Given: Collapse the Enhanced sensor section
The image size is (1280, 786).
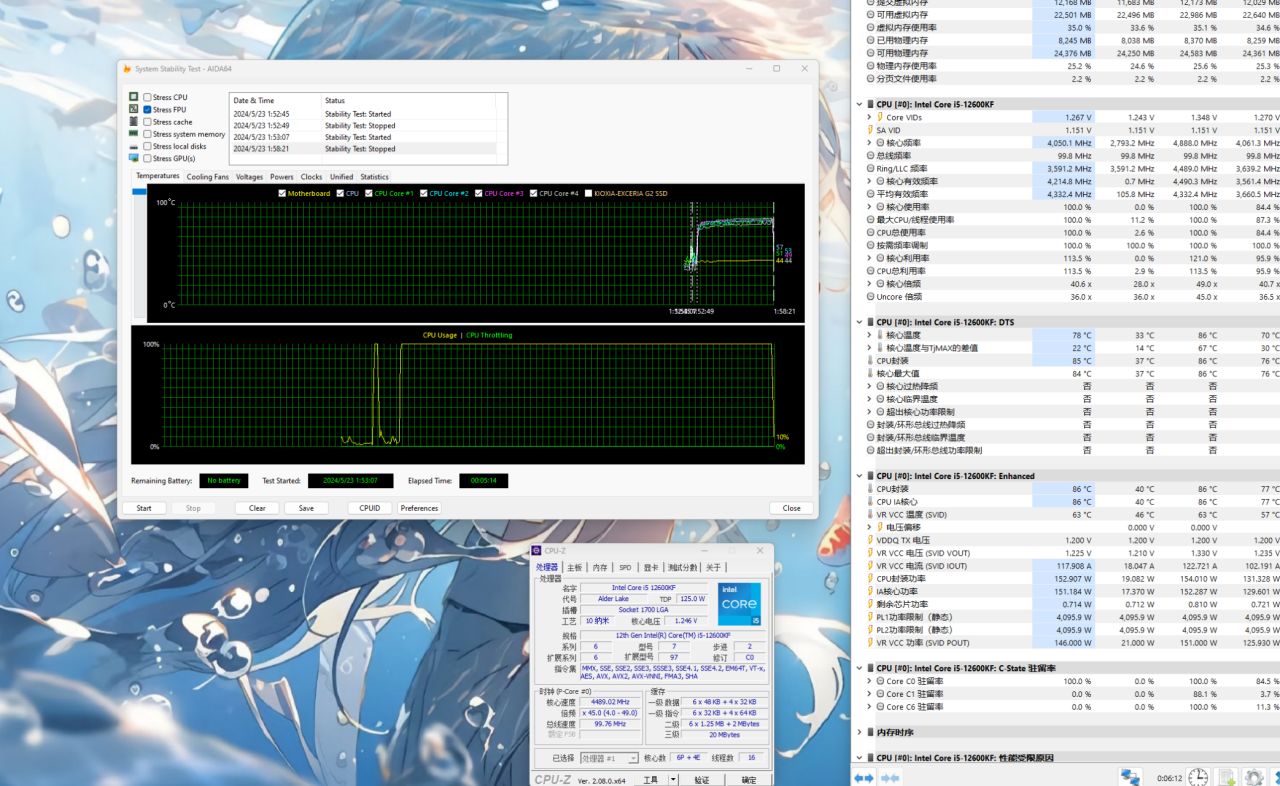Looking at the screenshot, I should (859, 476).
